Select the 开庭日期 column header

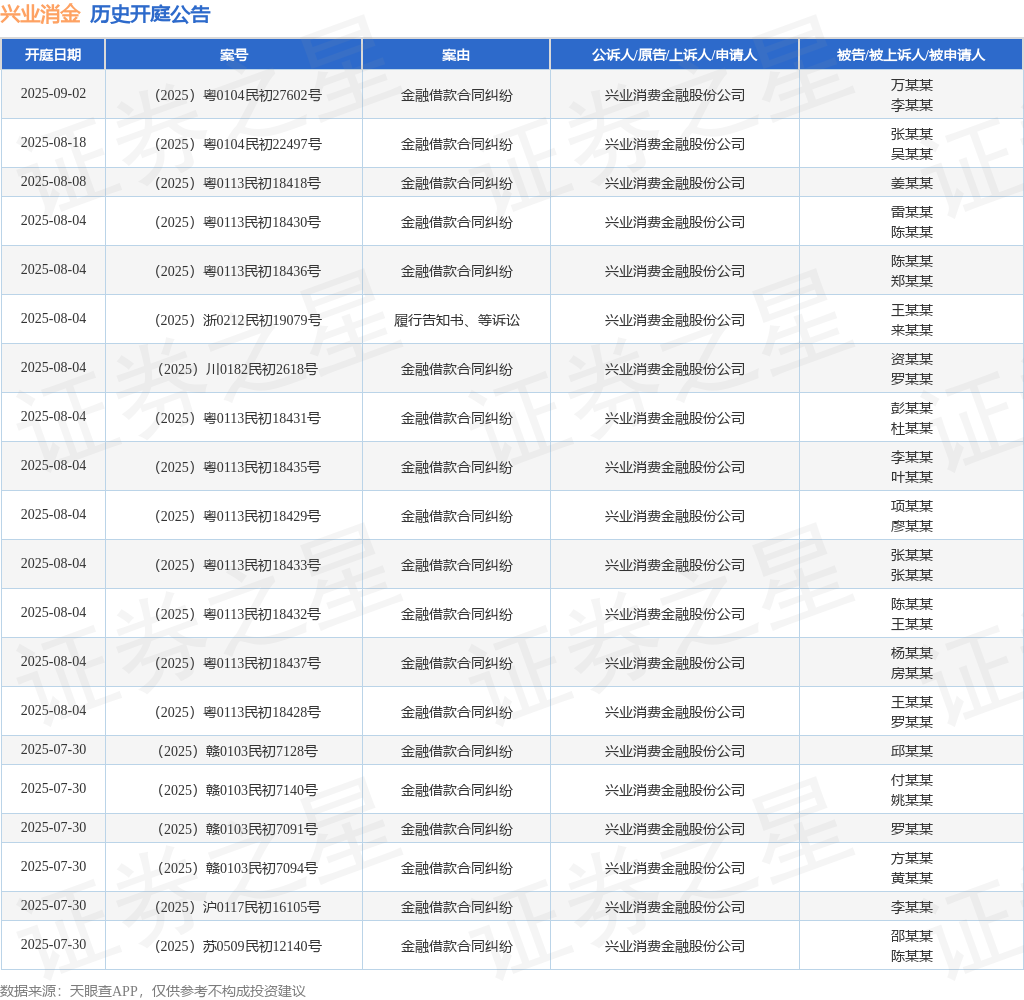53,55
